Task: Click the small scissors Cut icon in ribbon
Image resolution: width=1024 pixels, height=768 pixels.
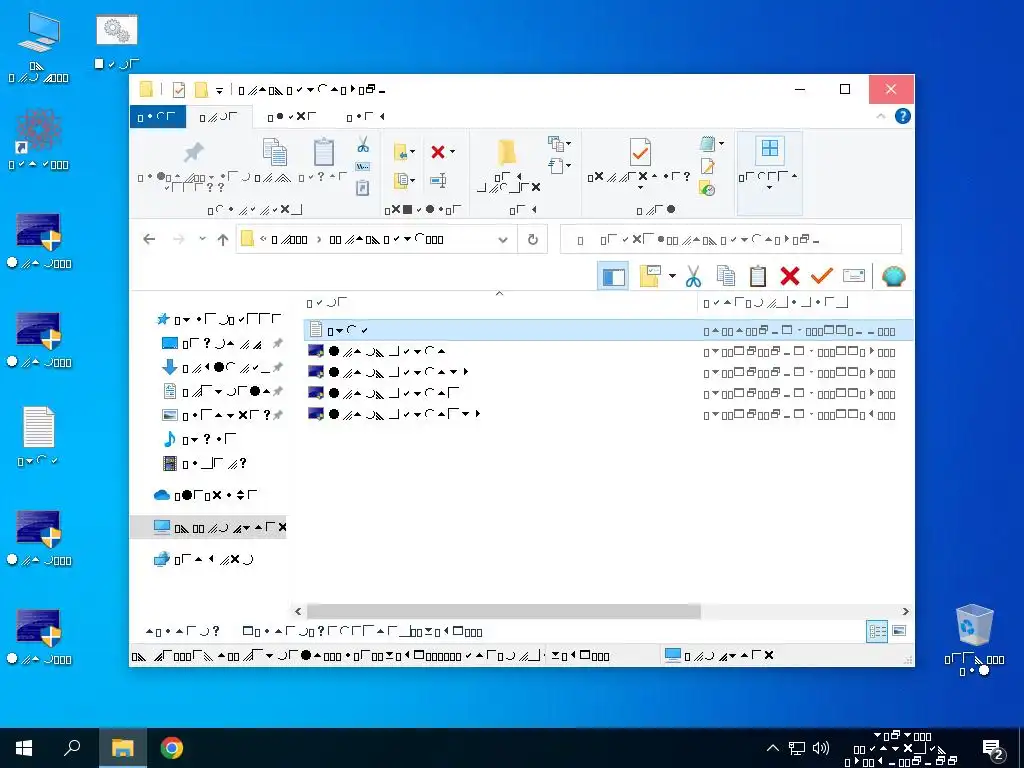Action: (363, 144)
